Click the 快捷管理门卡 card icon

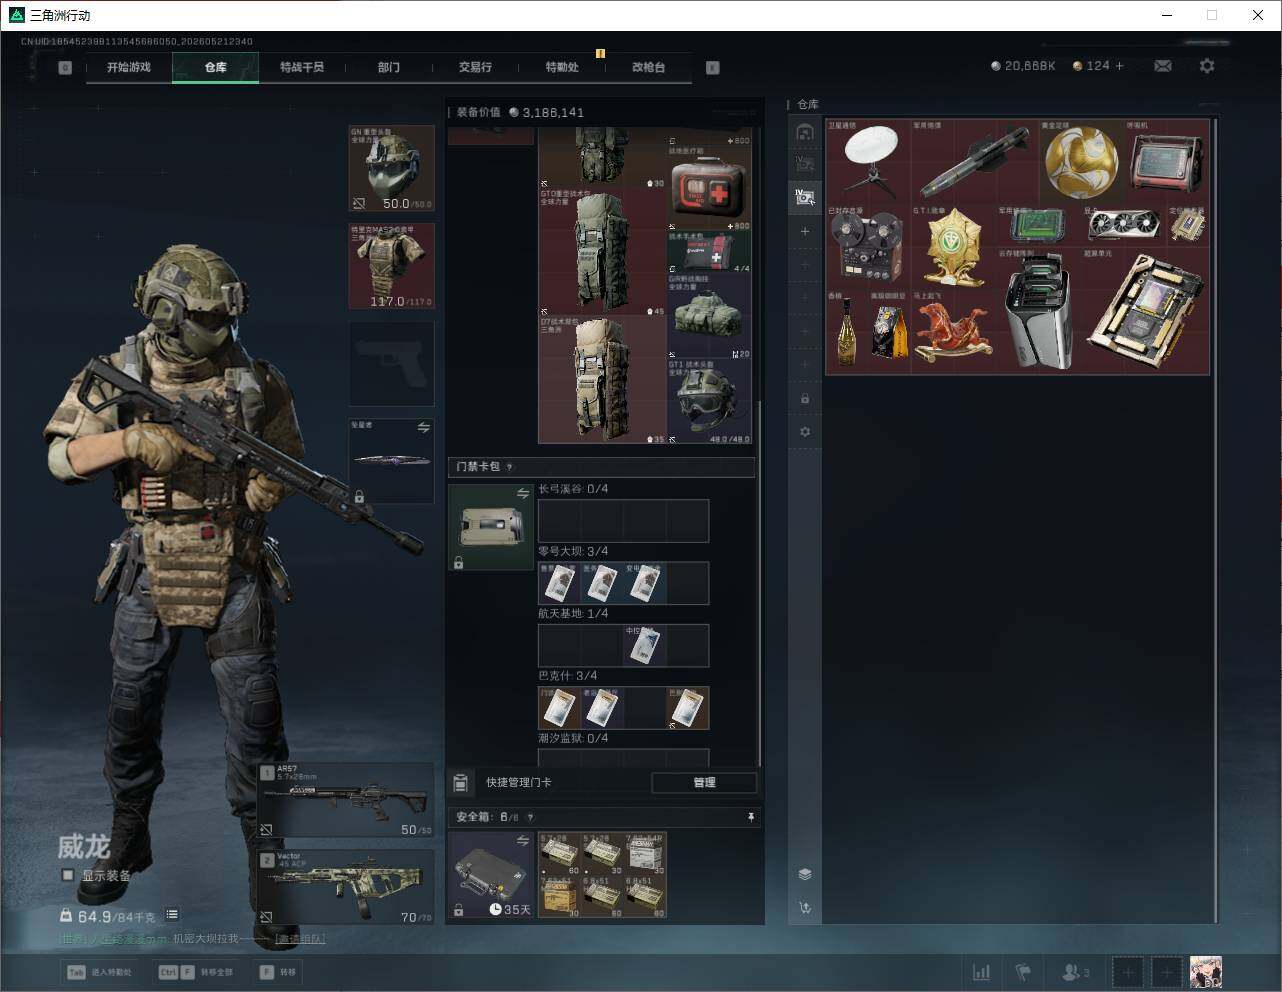461,782
